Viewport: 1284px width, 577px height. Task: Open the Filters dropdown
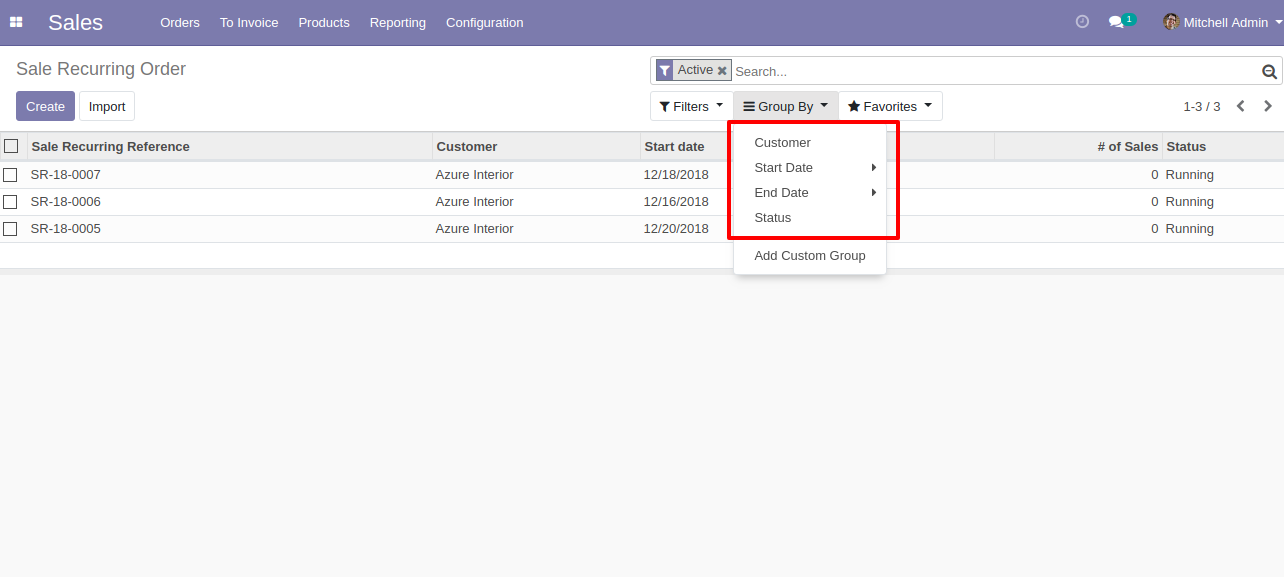[x=691, y=106]
